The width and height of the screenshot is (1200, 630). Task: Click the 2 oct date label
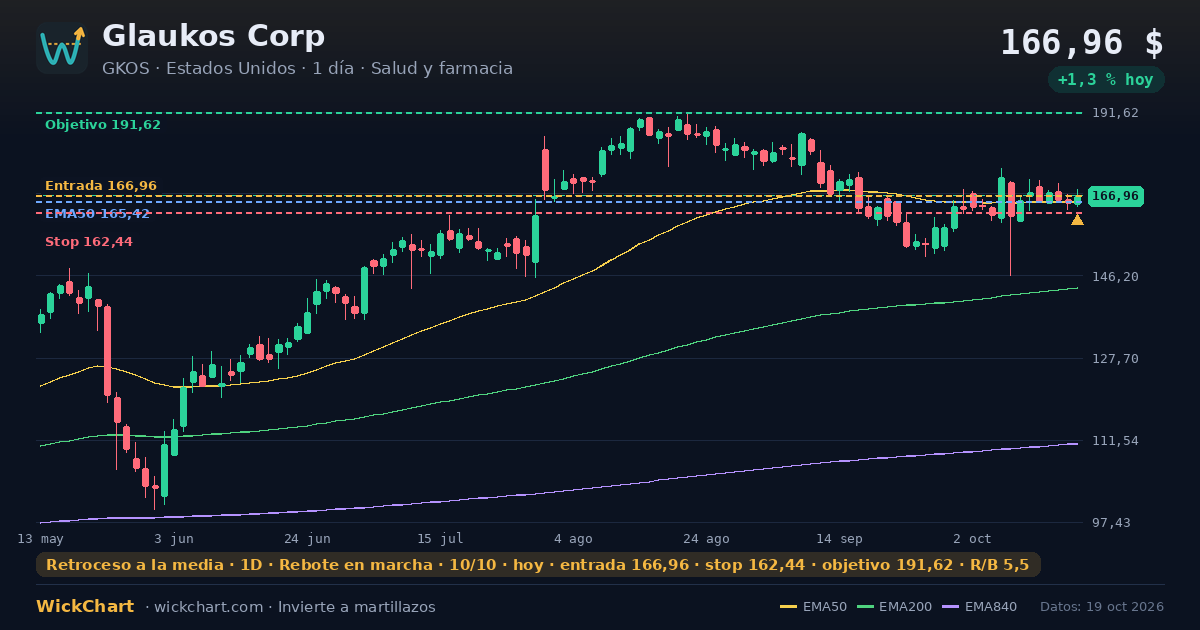tap(972, 538)
